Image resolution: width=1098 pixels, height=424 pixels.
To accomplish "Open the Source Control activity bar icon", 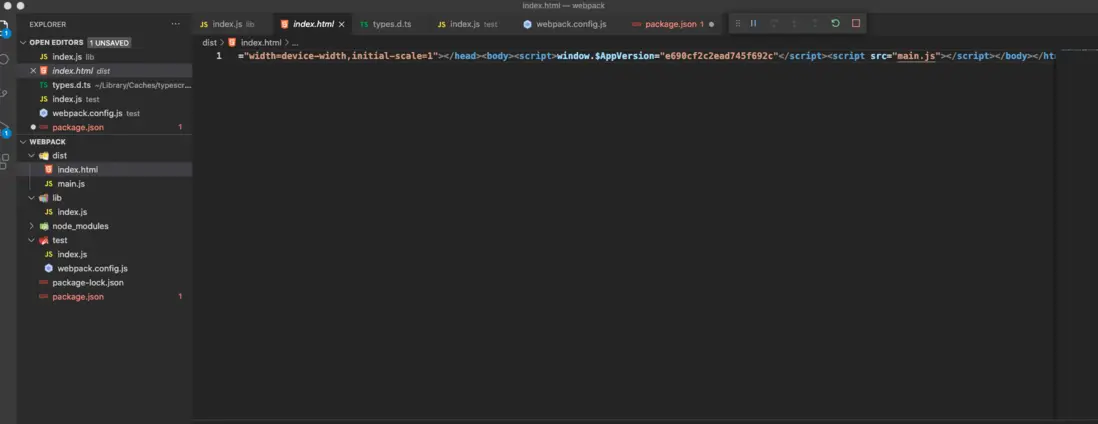I will (x=5, y=93).
